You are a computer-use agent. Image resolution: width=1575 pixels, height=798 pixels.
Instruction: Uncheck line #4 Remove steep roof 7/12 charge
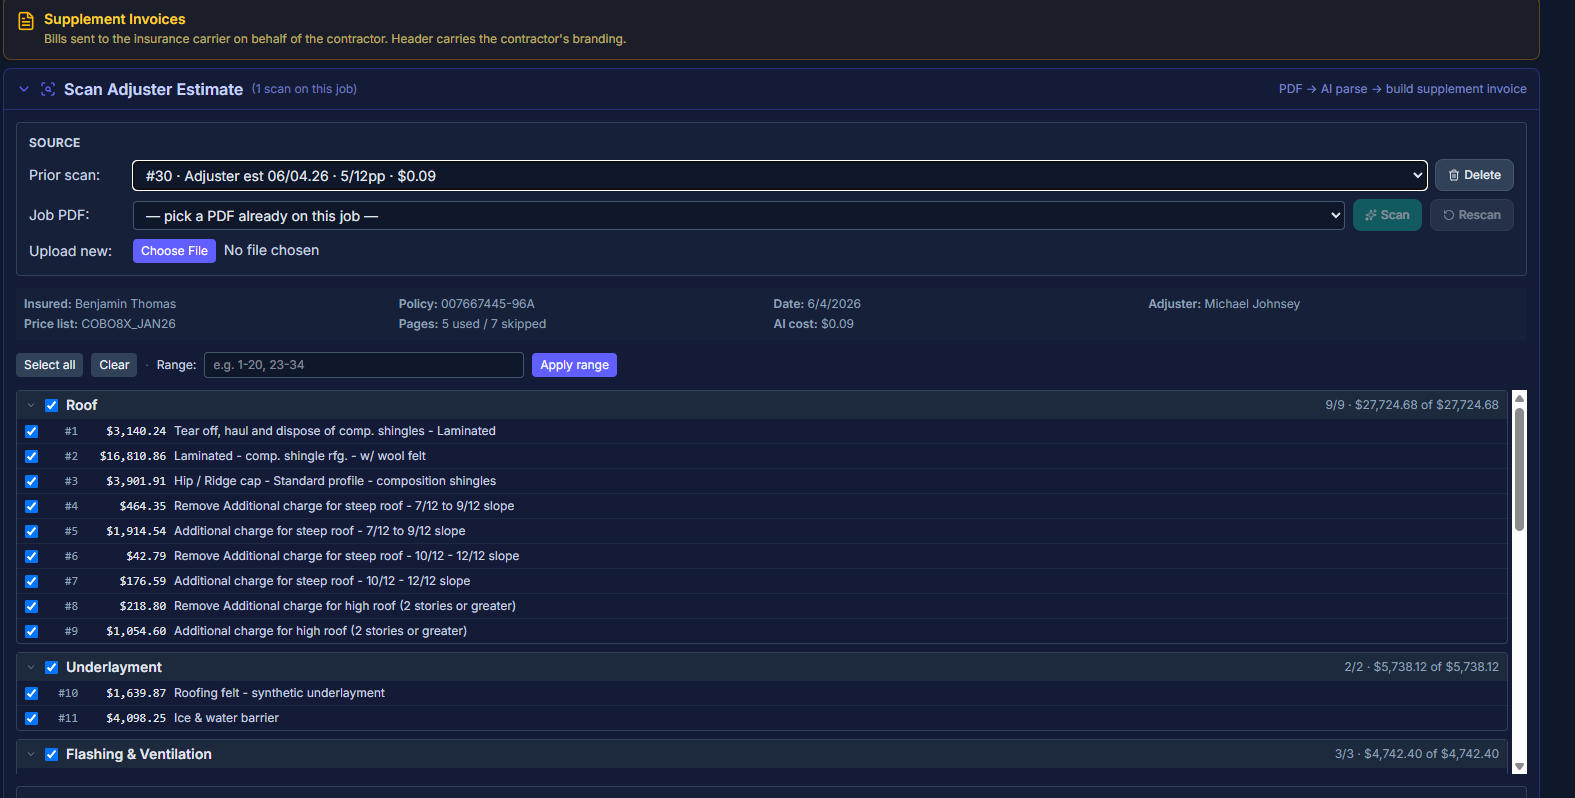click(31, 506)
